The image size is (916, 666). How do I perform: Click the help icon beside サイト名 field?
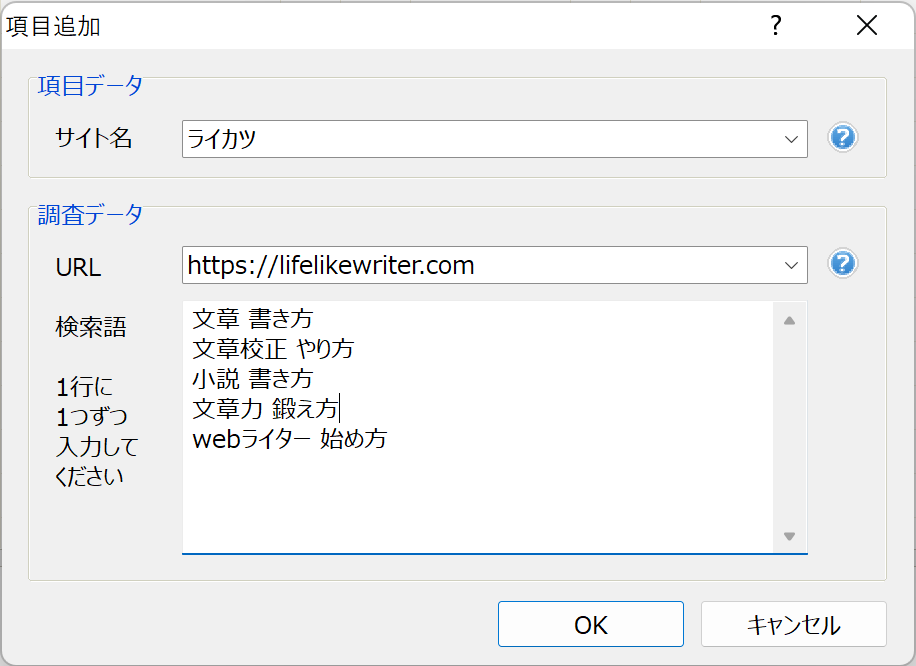point(843,138)
